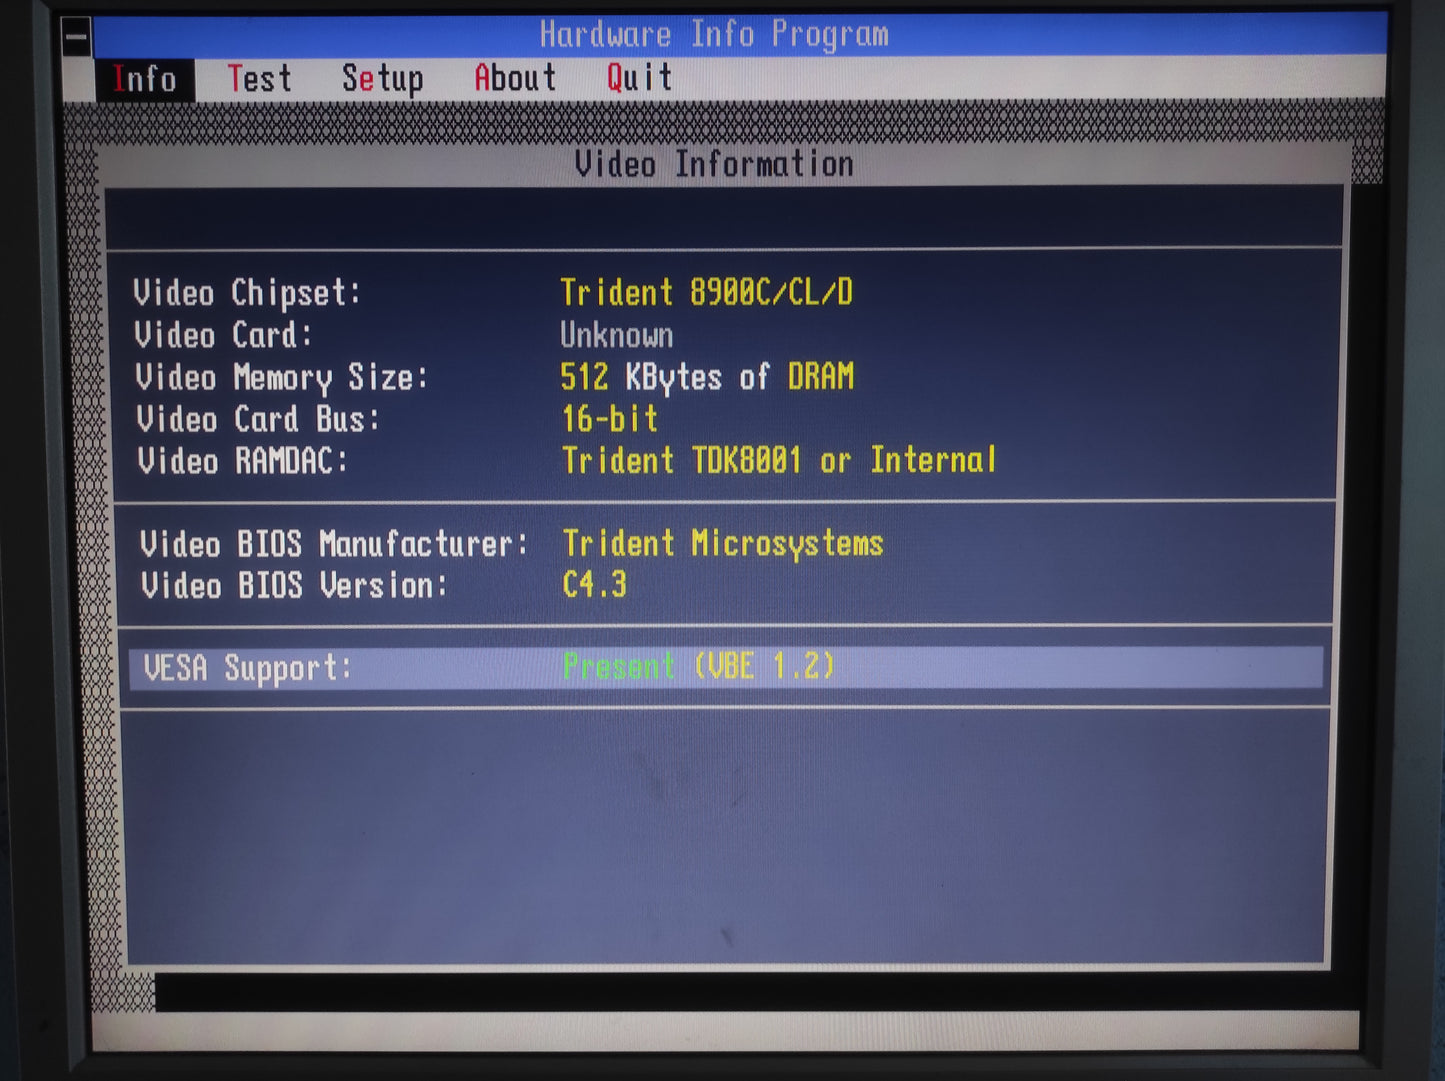Click the Video Information panel heading
This screenshot has width=1445, height=1081.
(x=713, y=164)
